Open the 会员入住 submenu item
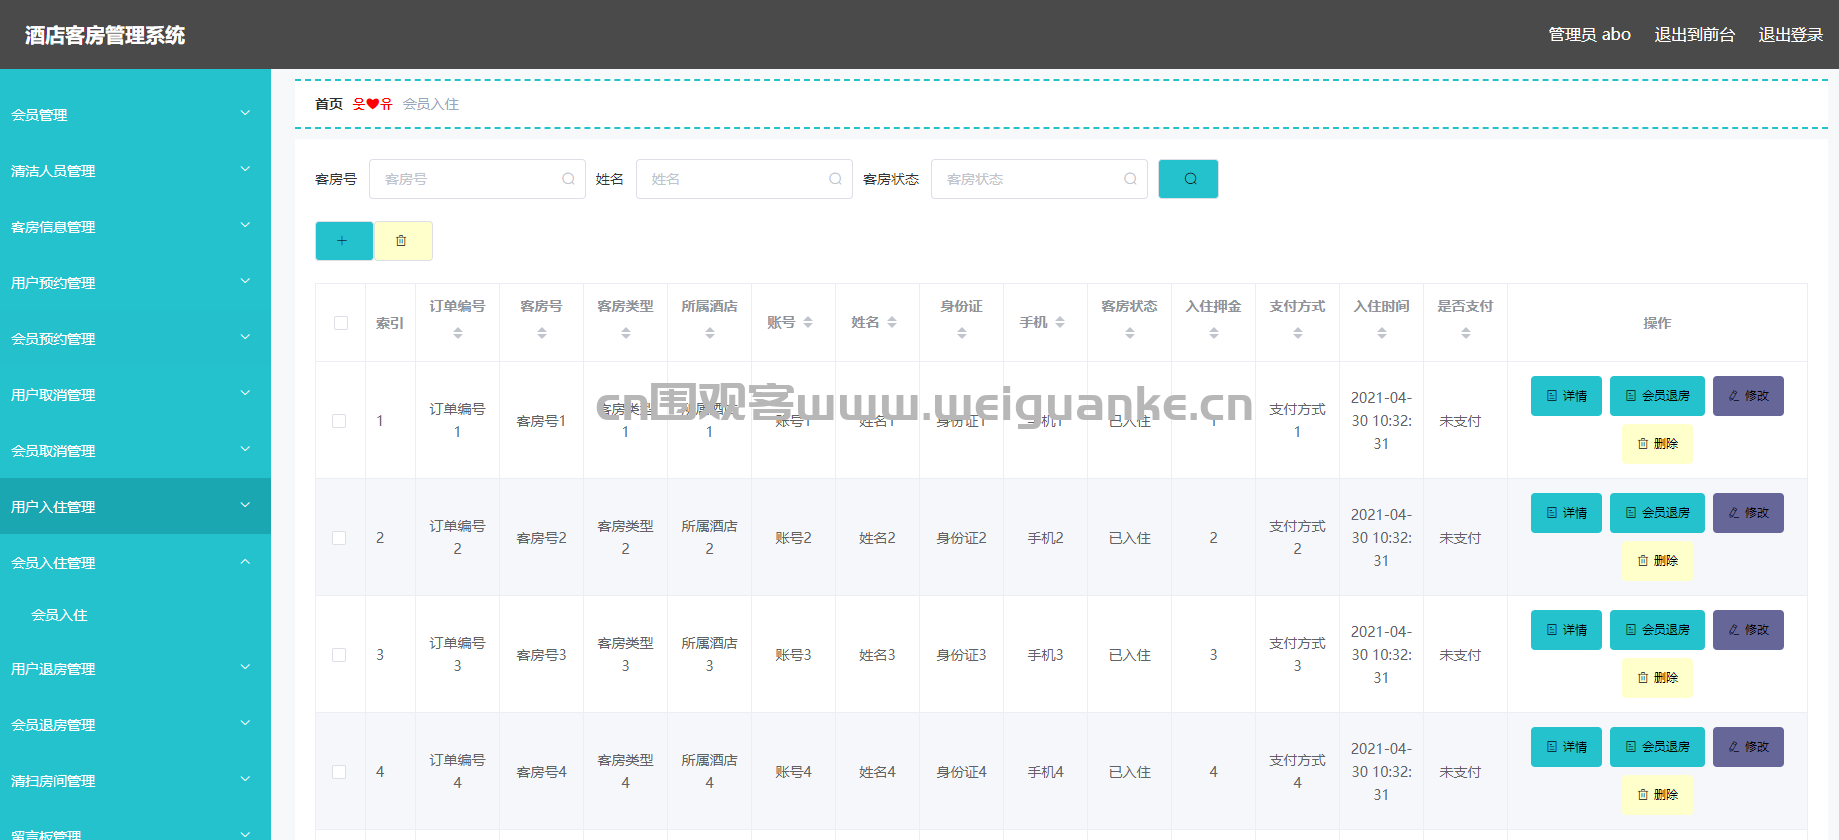The image size is (1839, 840). pos(60,615)
